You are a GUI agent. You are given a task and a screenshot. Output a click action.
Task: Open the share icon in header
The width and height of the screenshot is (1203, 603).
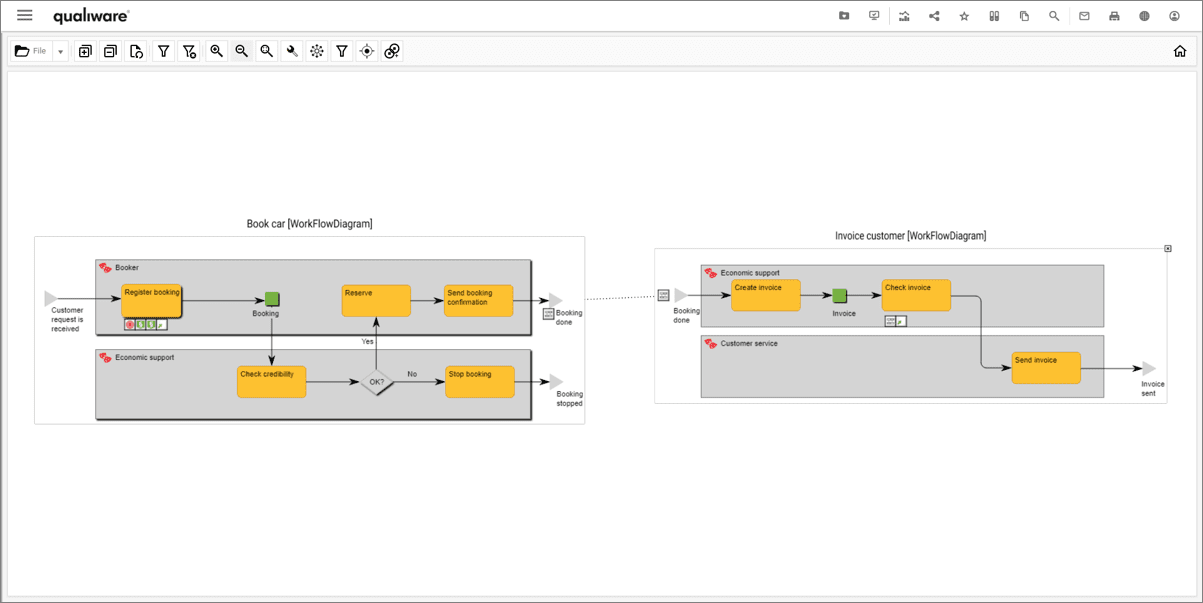934,16
